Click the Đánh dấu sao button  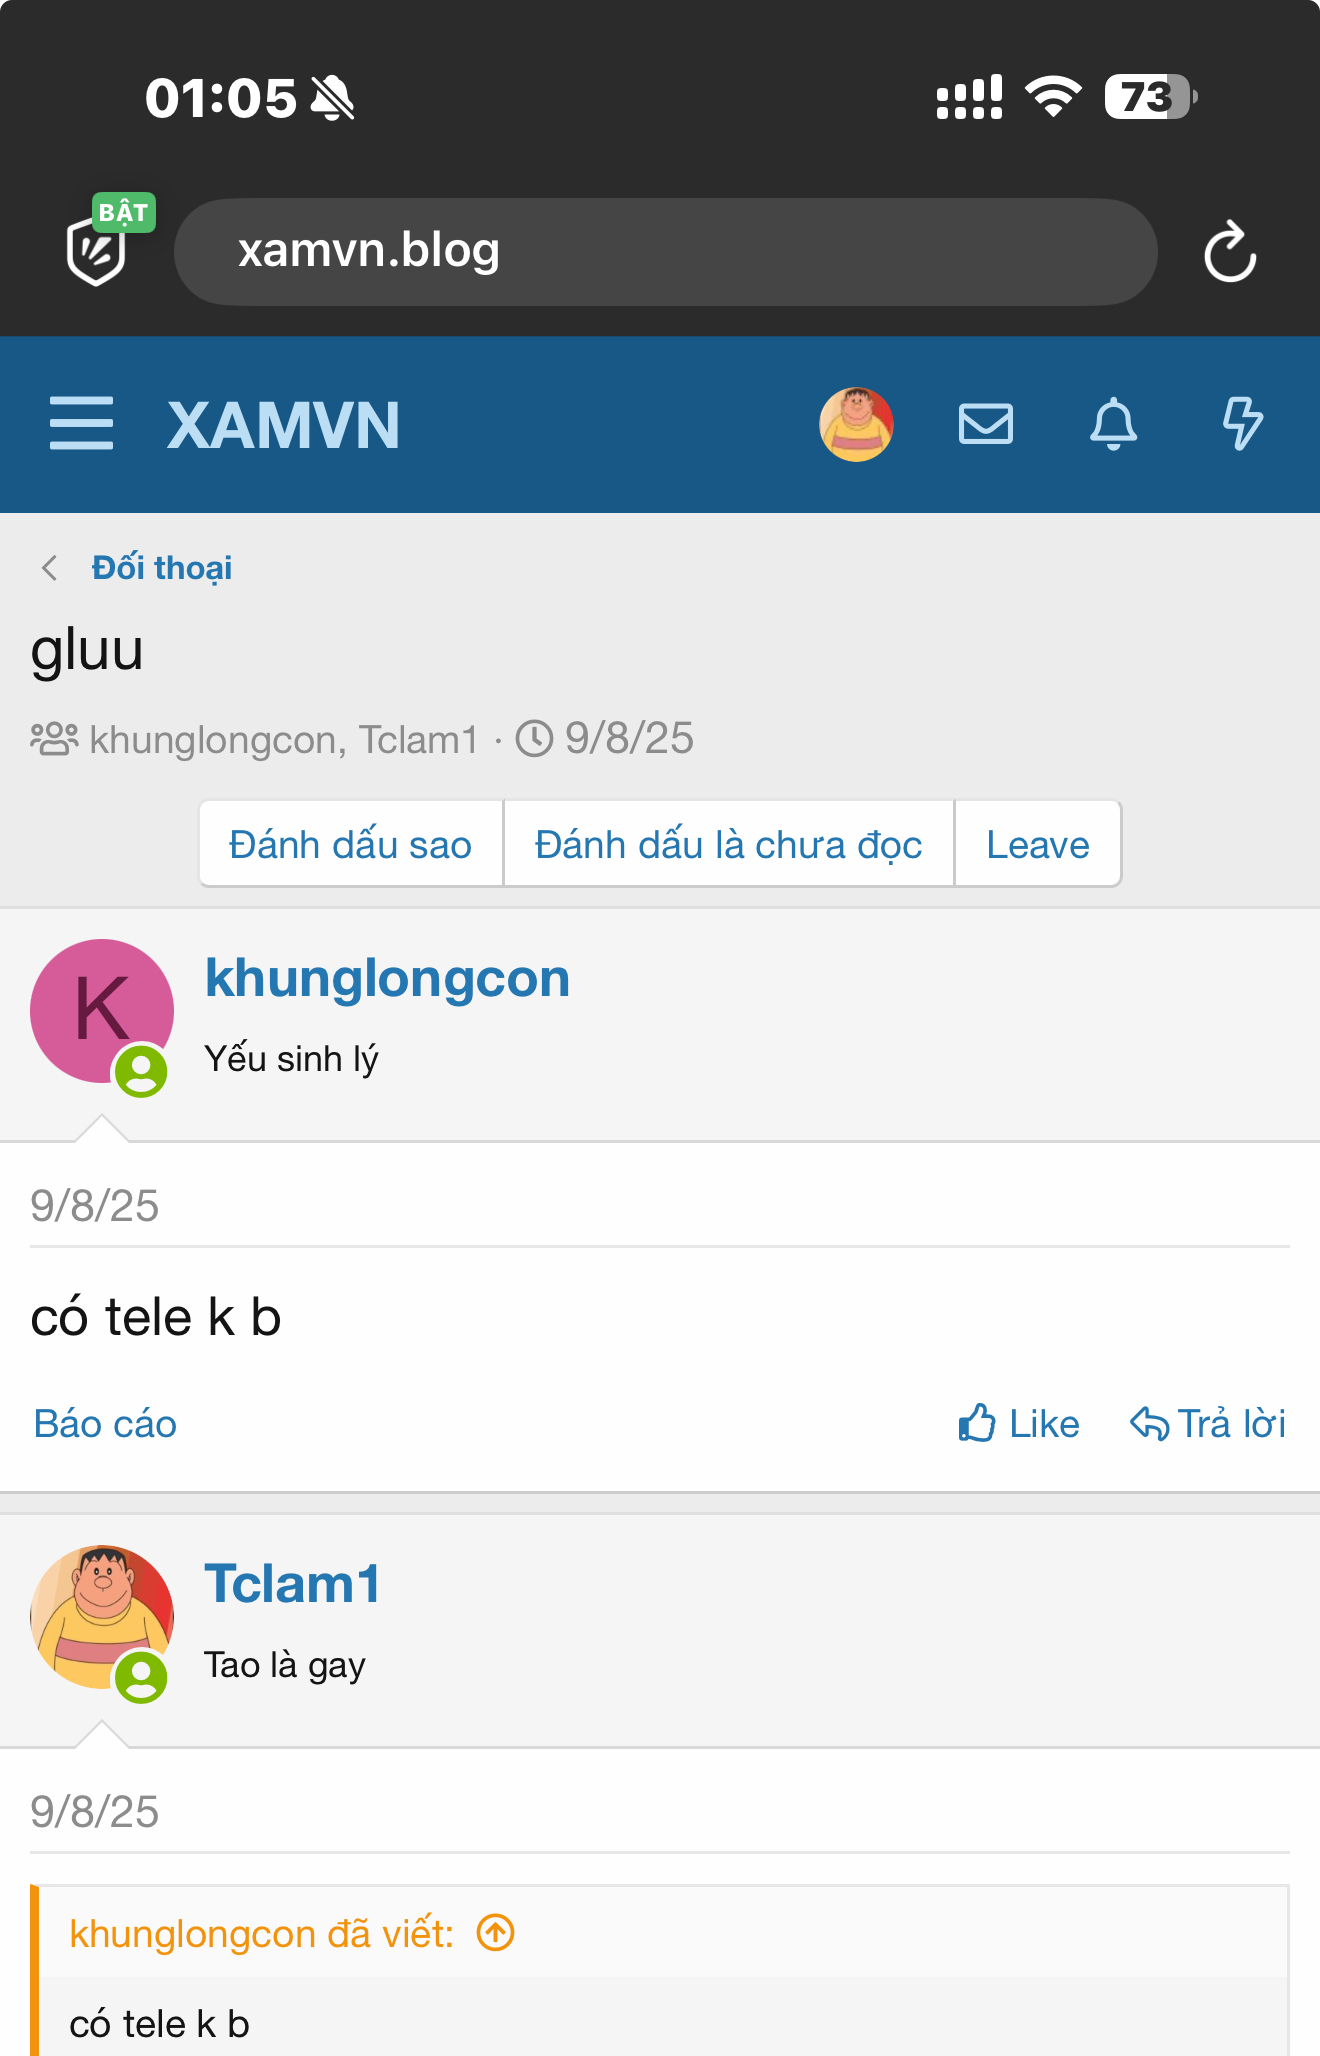tap(350, 844)
